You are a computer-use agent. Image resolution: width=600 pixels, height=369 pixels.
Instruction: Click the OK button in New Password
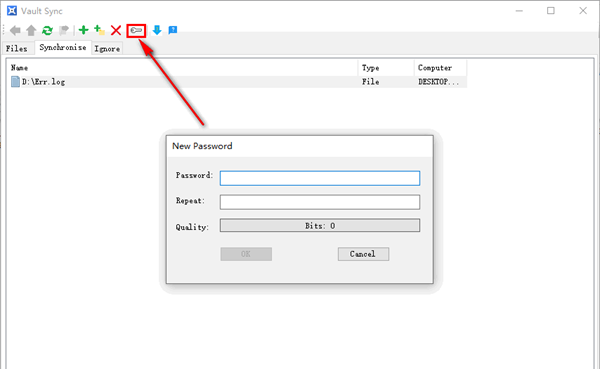point(246,254)
